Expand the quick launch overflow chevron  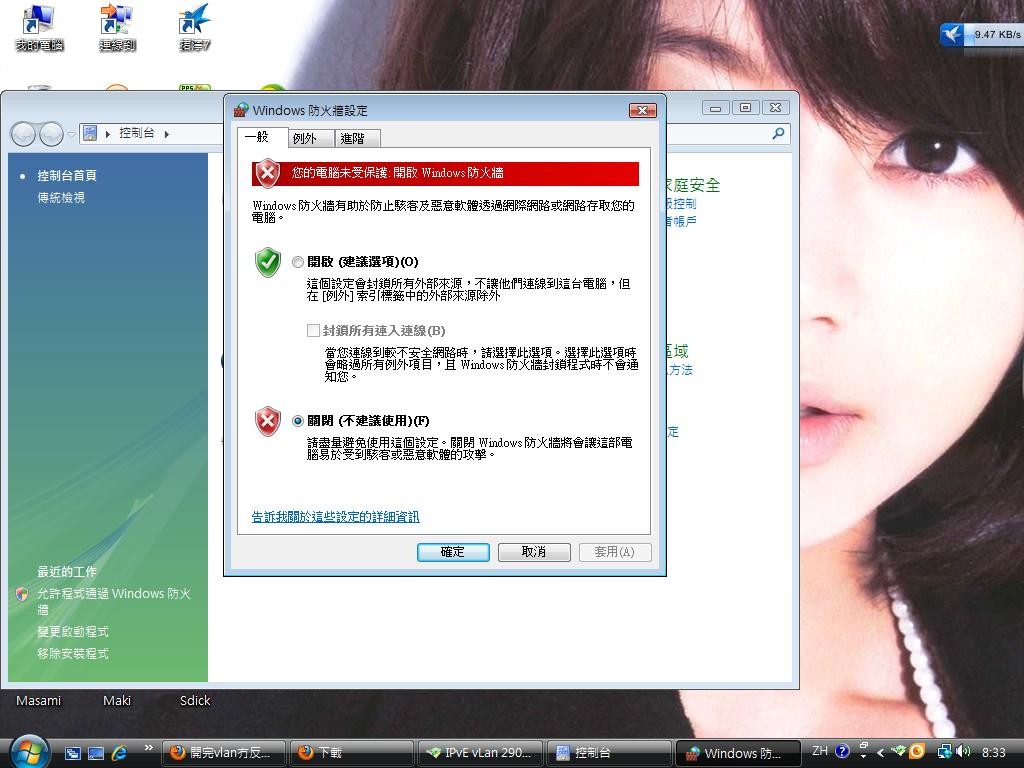[x=149, y=748]
